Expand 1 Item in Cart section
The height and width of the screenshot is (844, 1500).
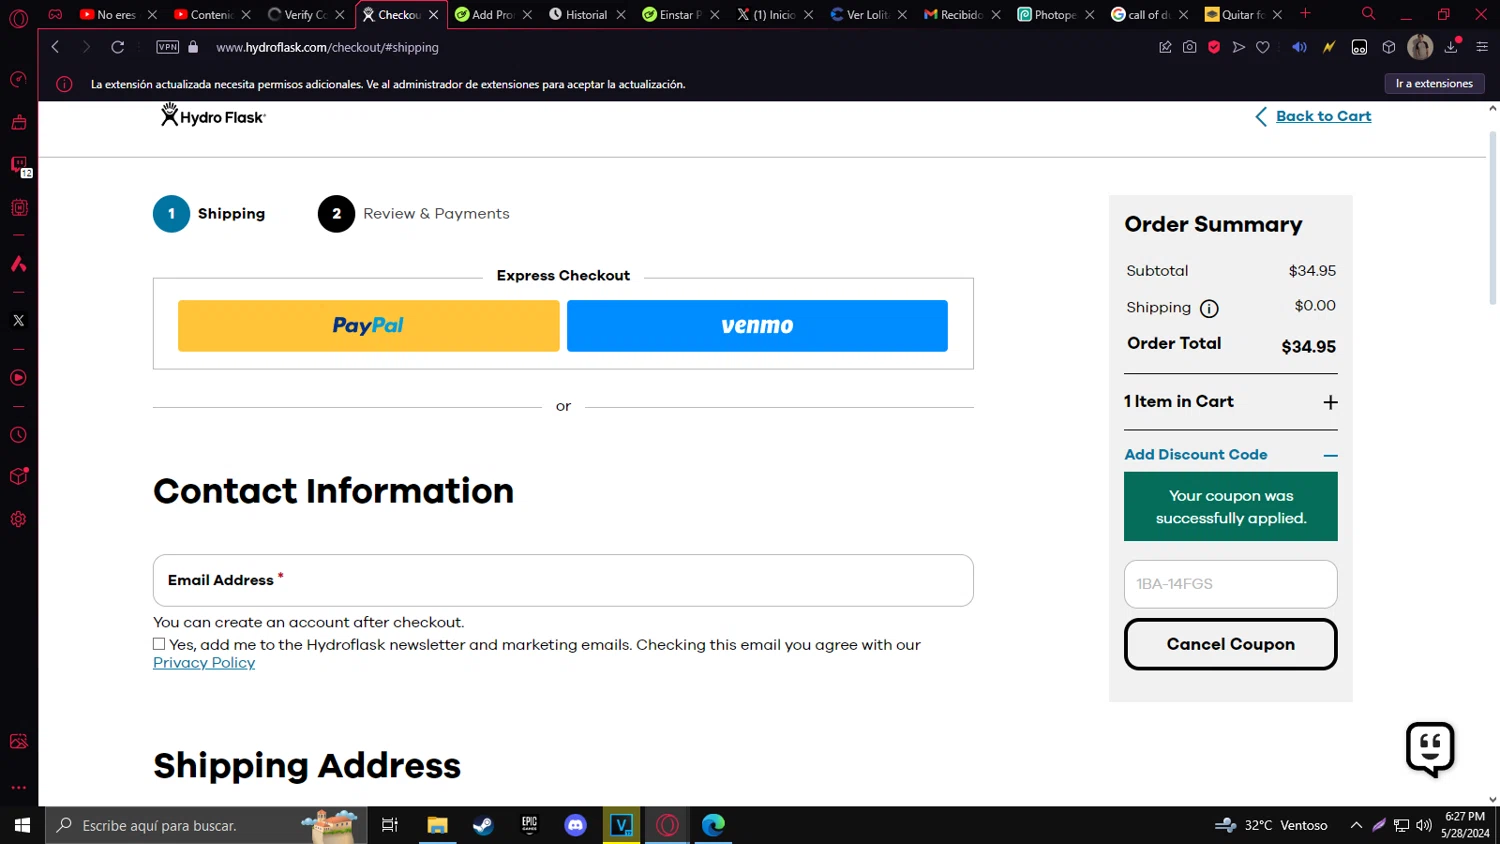[x=1230, y=402]
